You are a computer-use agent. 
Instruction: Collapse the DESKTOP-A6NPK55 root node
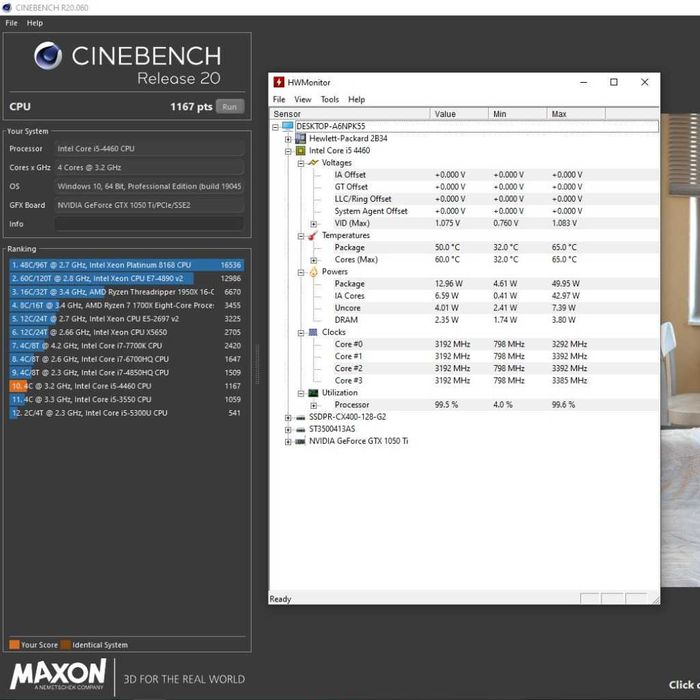point(275,127)
